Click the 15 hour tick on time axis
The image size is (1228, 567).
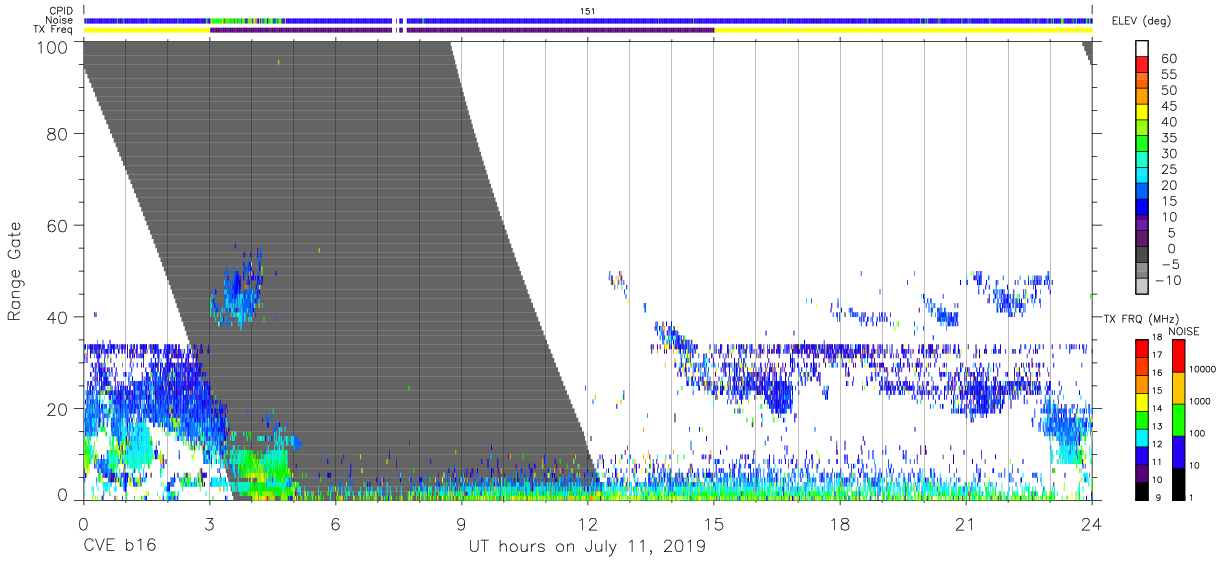714,524
